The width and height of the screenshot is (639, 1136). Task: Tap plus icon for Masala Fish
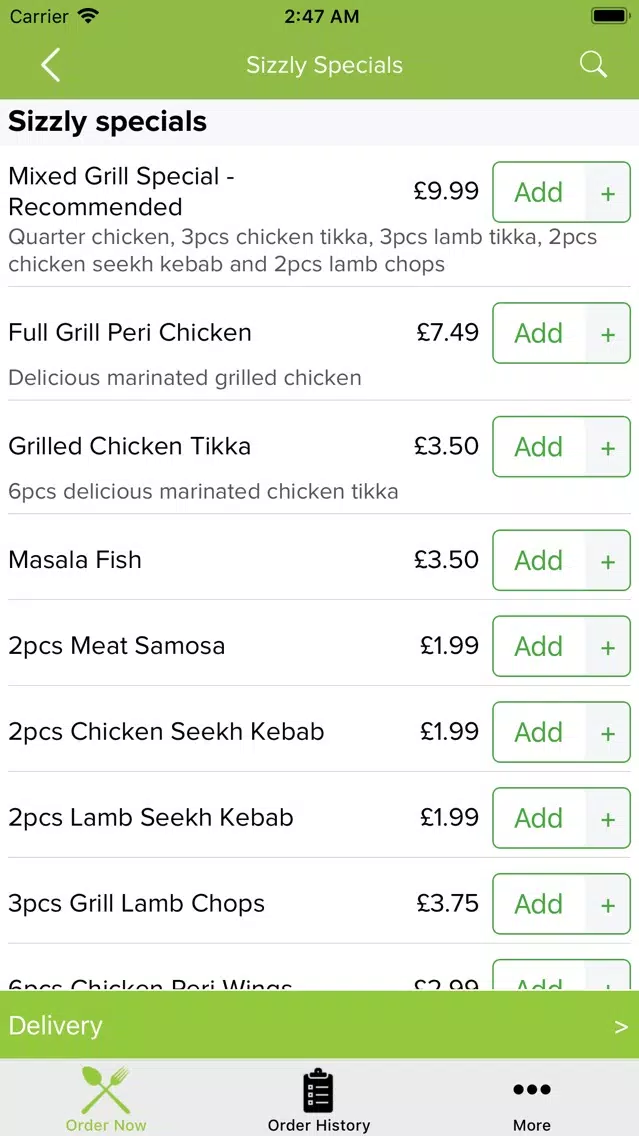click(608, 561)
